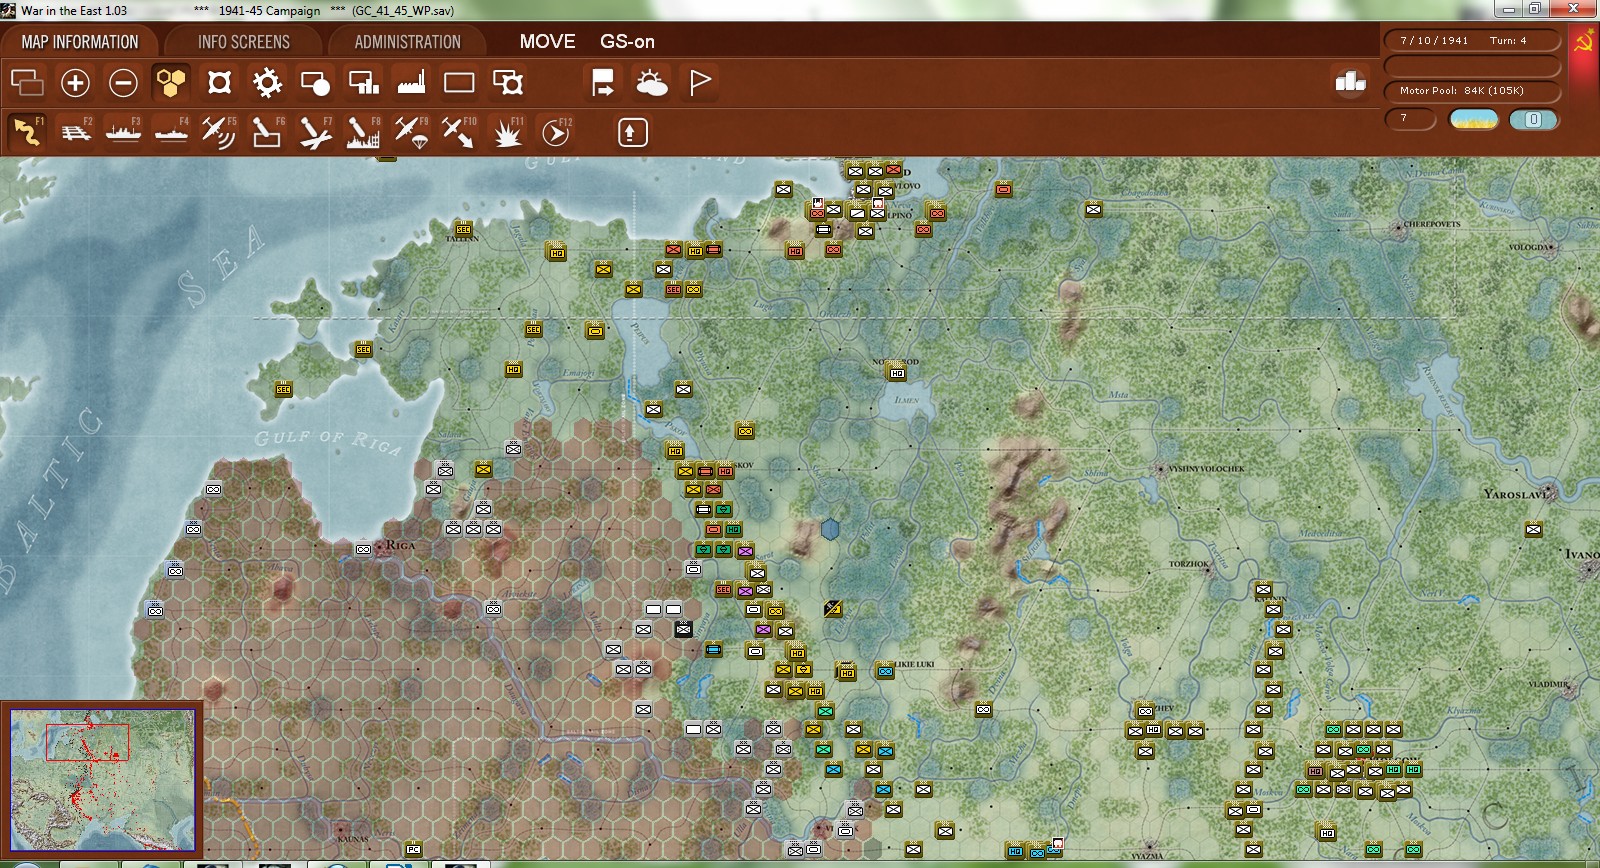The height and width of the screenshot is (868, 1600).
Task: Click the Cherepovets town label
Action: click(x=1432, y=224)
